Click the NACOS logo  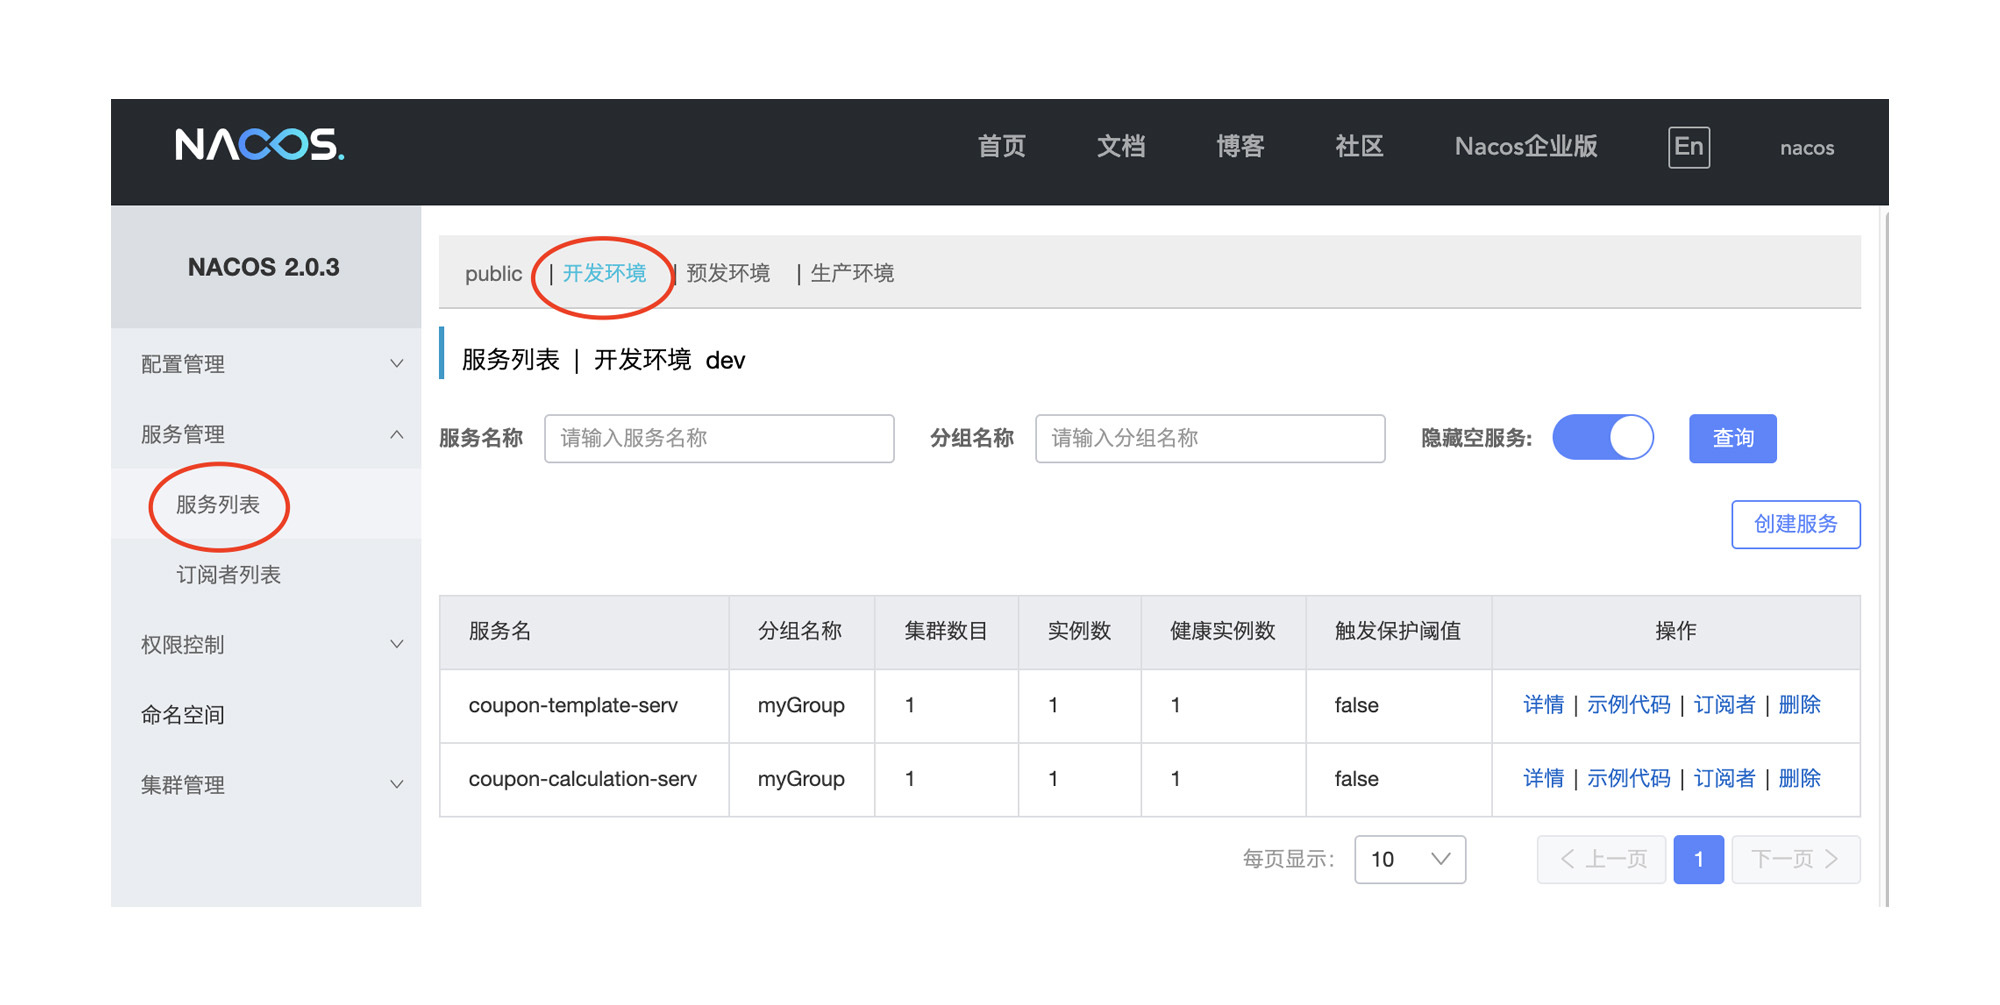(x=258, y=147)
